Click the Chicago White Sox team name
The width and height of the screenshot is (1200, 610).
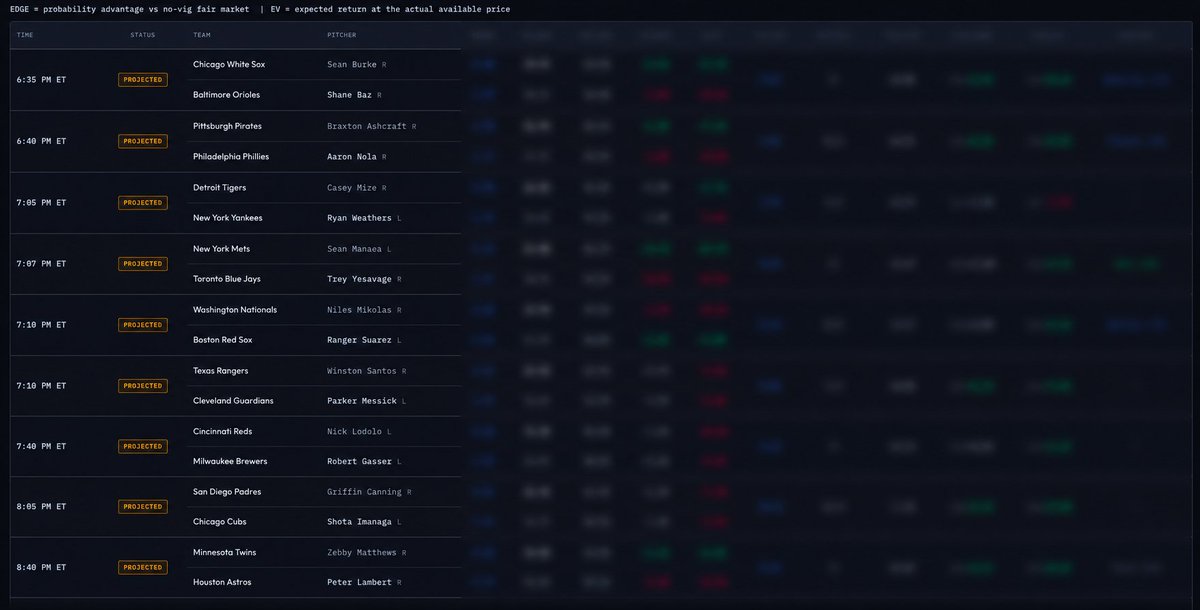point(229,64)
